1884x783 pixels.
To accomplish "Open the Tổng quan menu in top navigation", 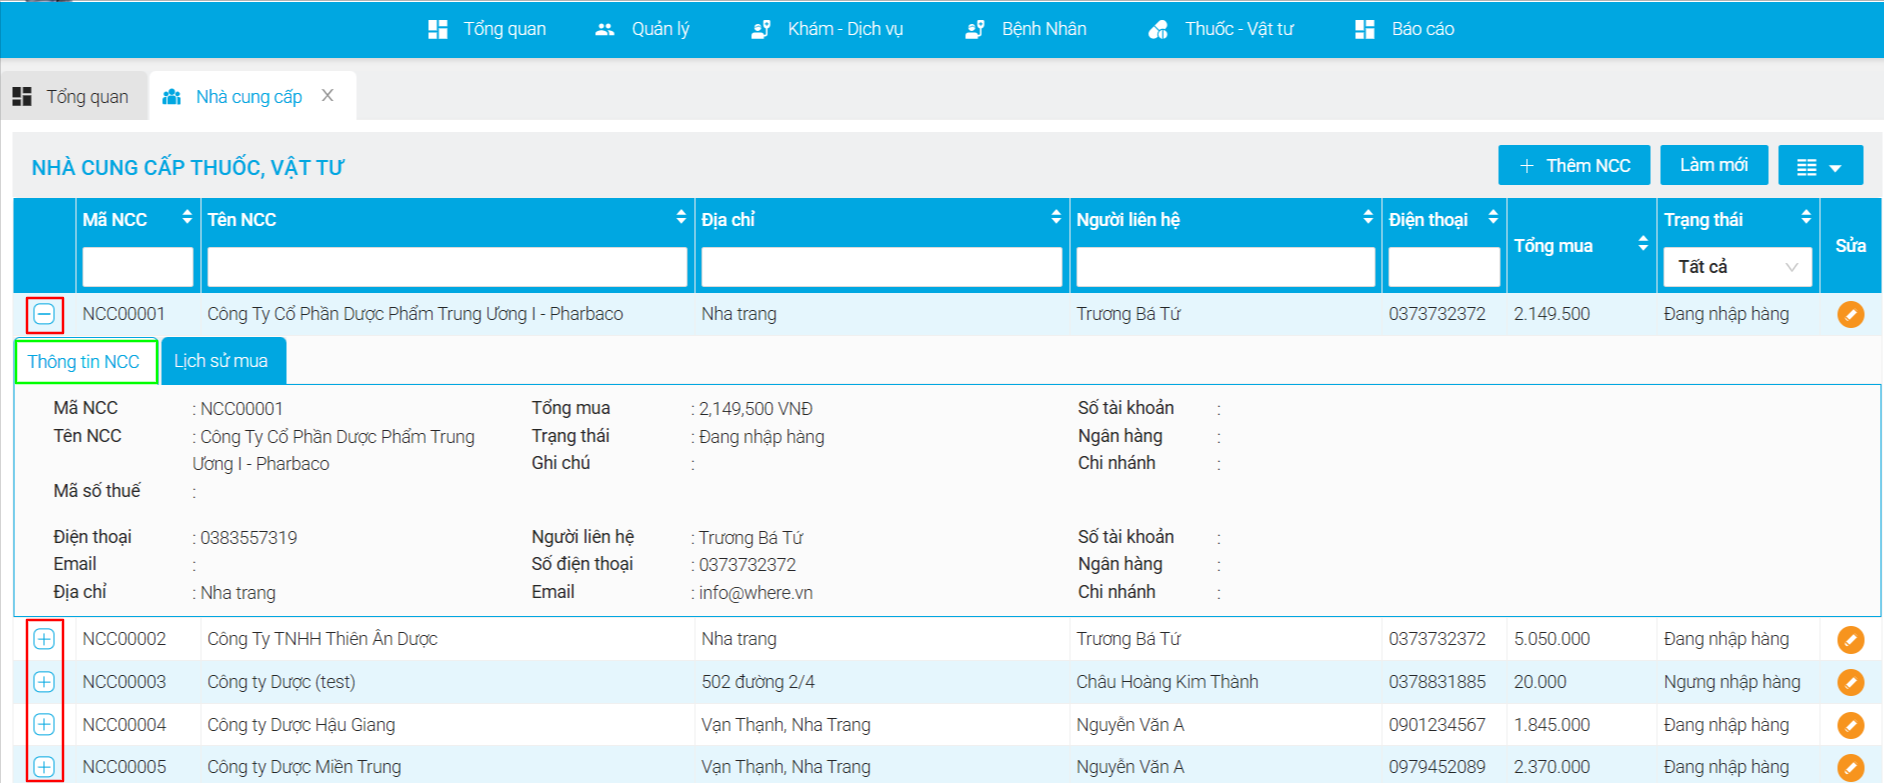I will click(x=487, y=29).
